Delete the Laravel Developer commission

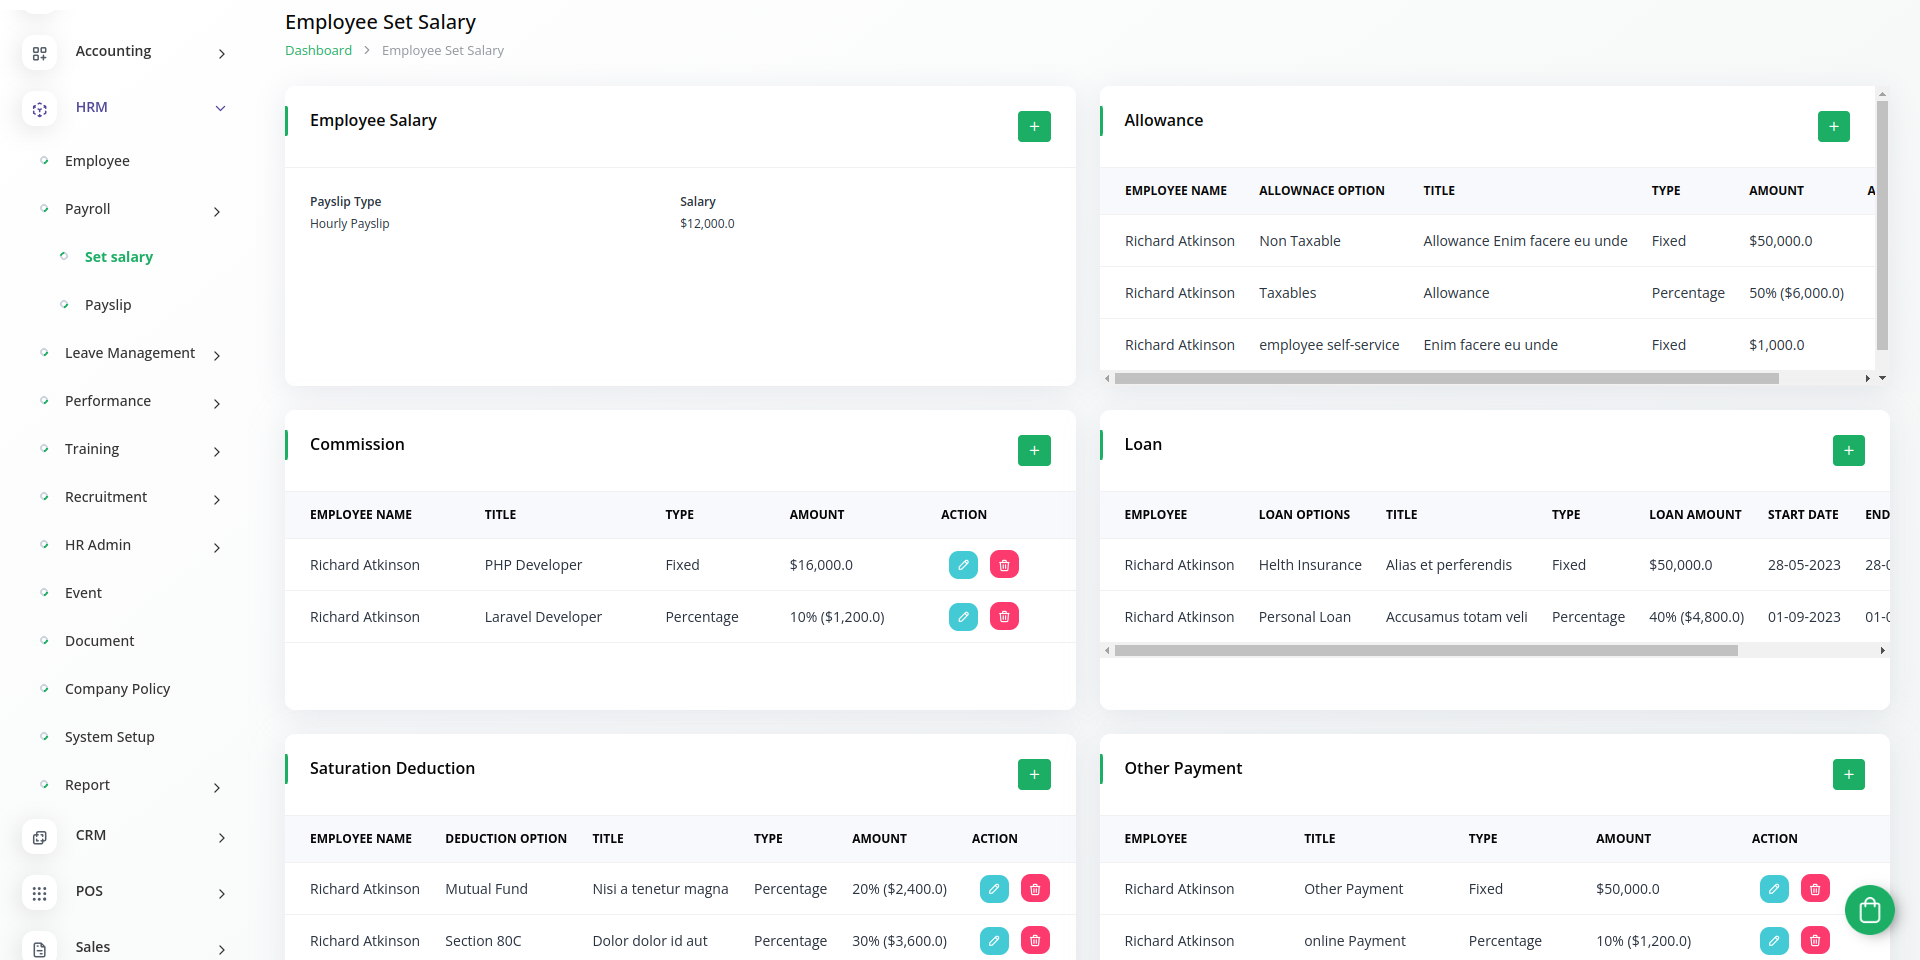(x=1004, y=617)
